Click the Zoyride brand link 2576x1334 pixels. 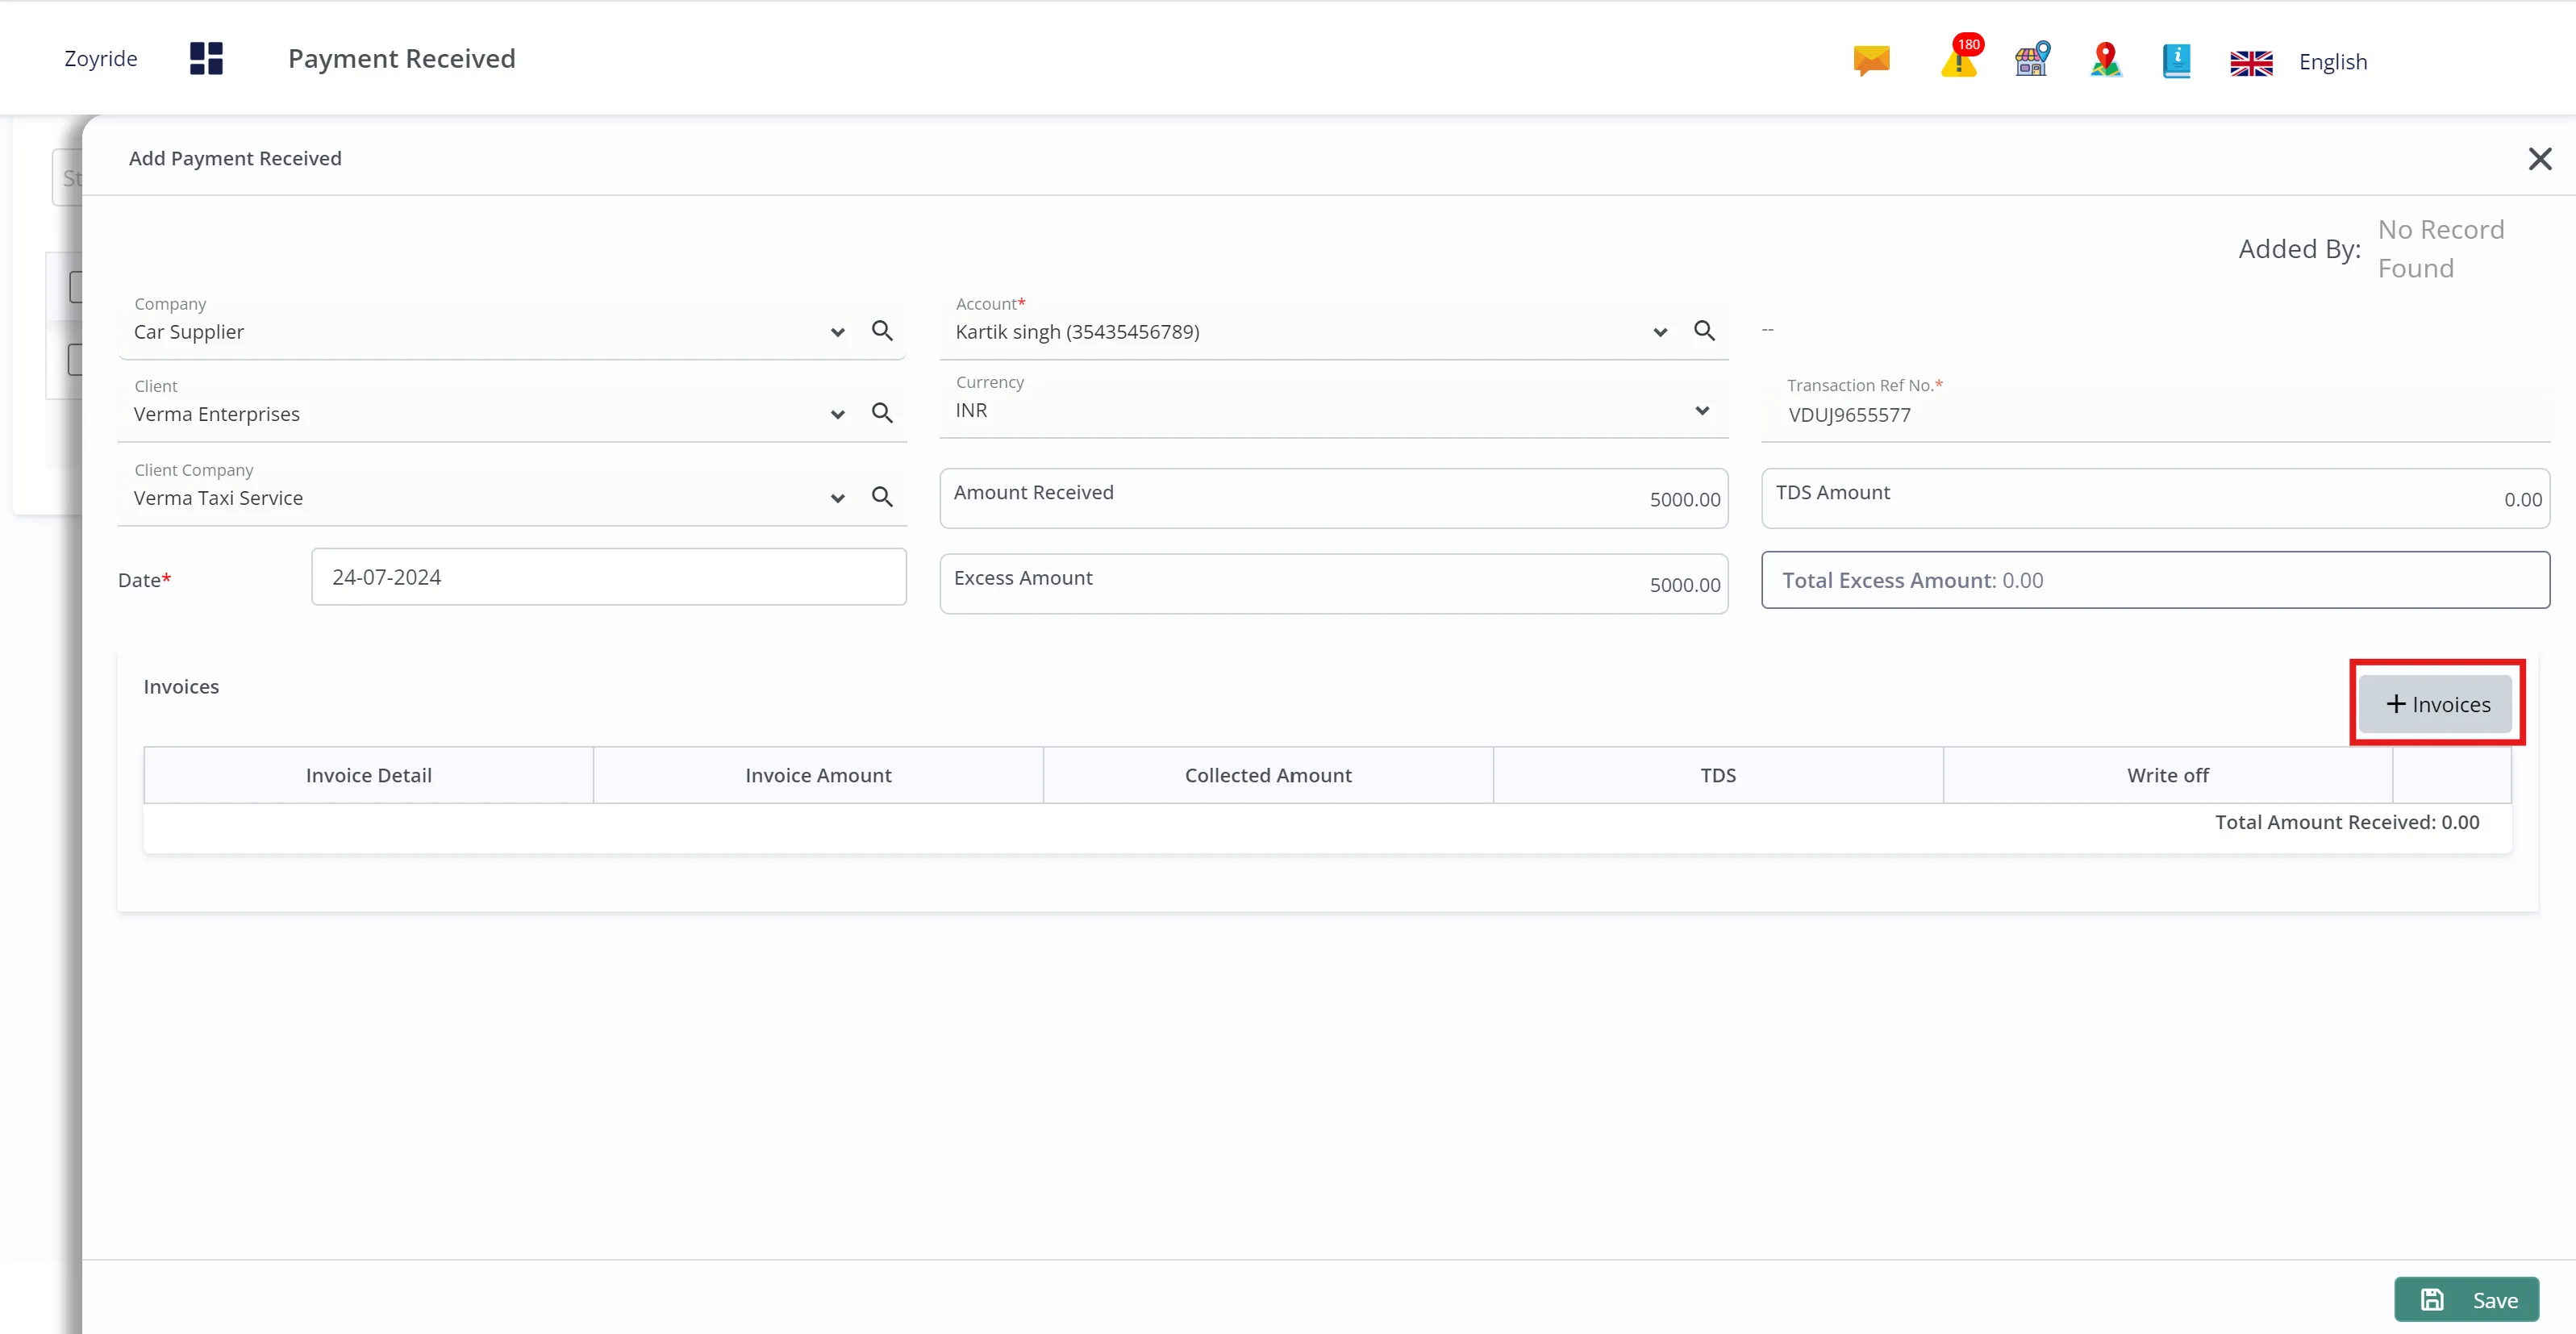click(x=101, y=58)
